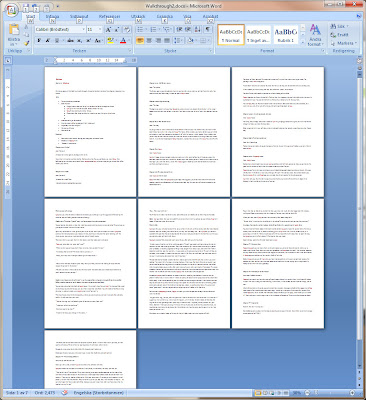Open the Granska ribbon tab
Image resolution: width=366 pixels, height=400 pixels.
[165, 17]
